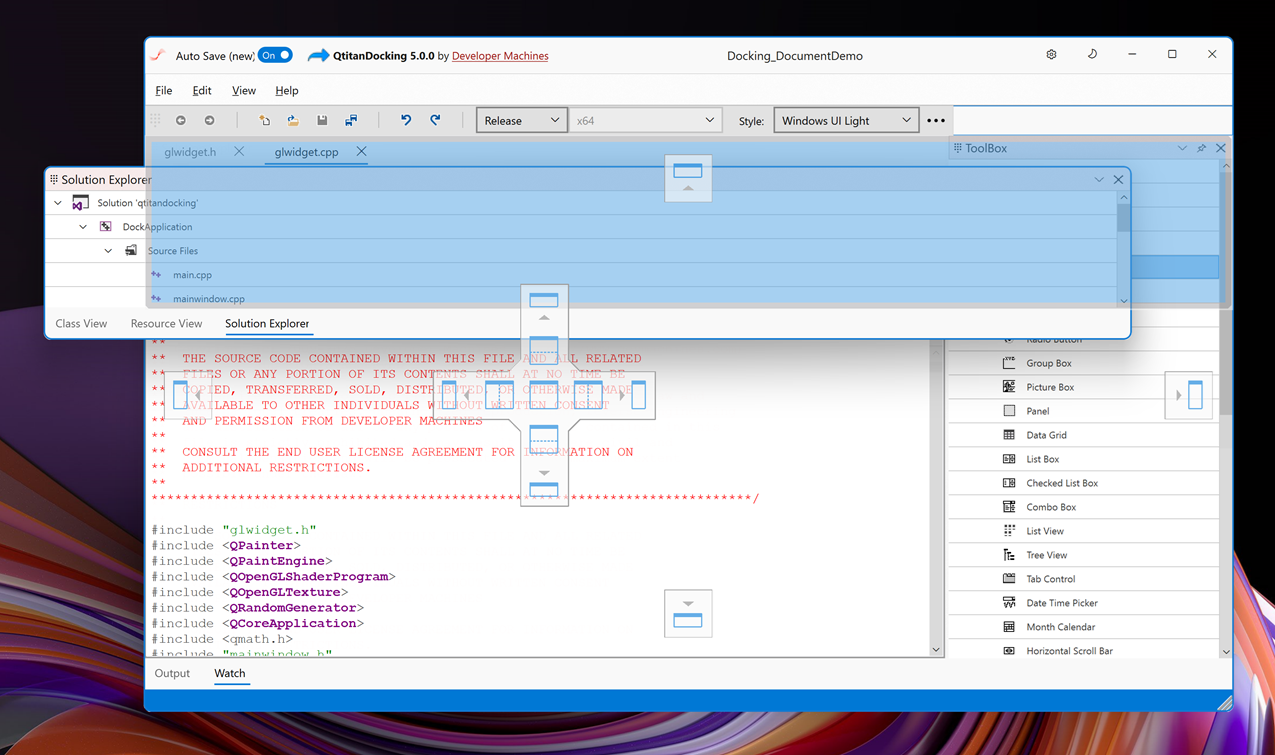Click the Undo arrow in toolbar
The width and height of the screenshot is (1275, 755).
click(x=406, y=120)
